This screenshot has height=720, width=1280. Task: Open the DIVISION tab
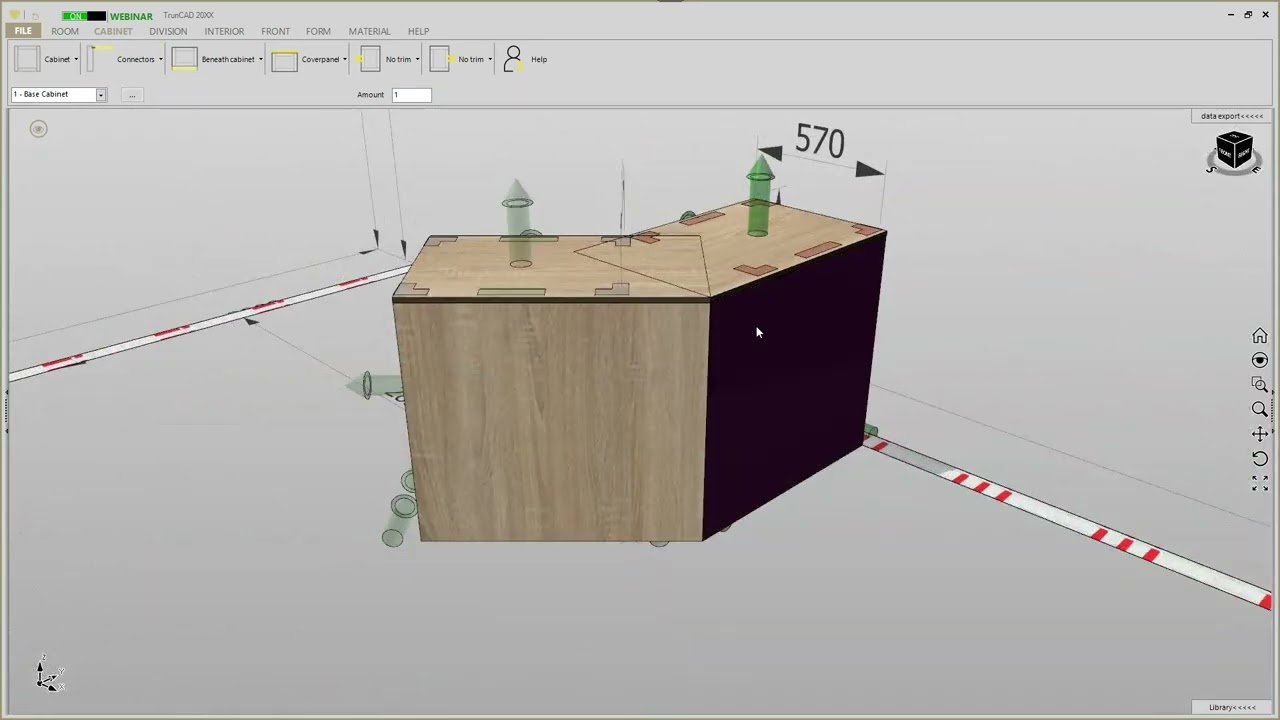coord(168,31)
